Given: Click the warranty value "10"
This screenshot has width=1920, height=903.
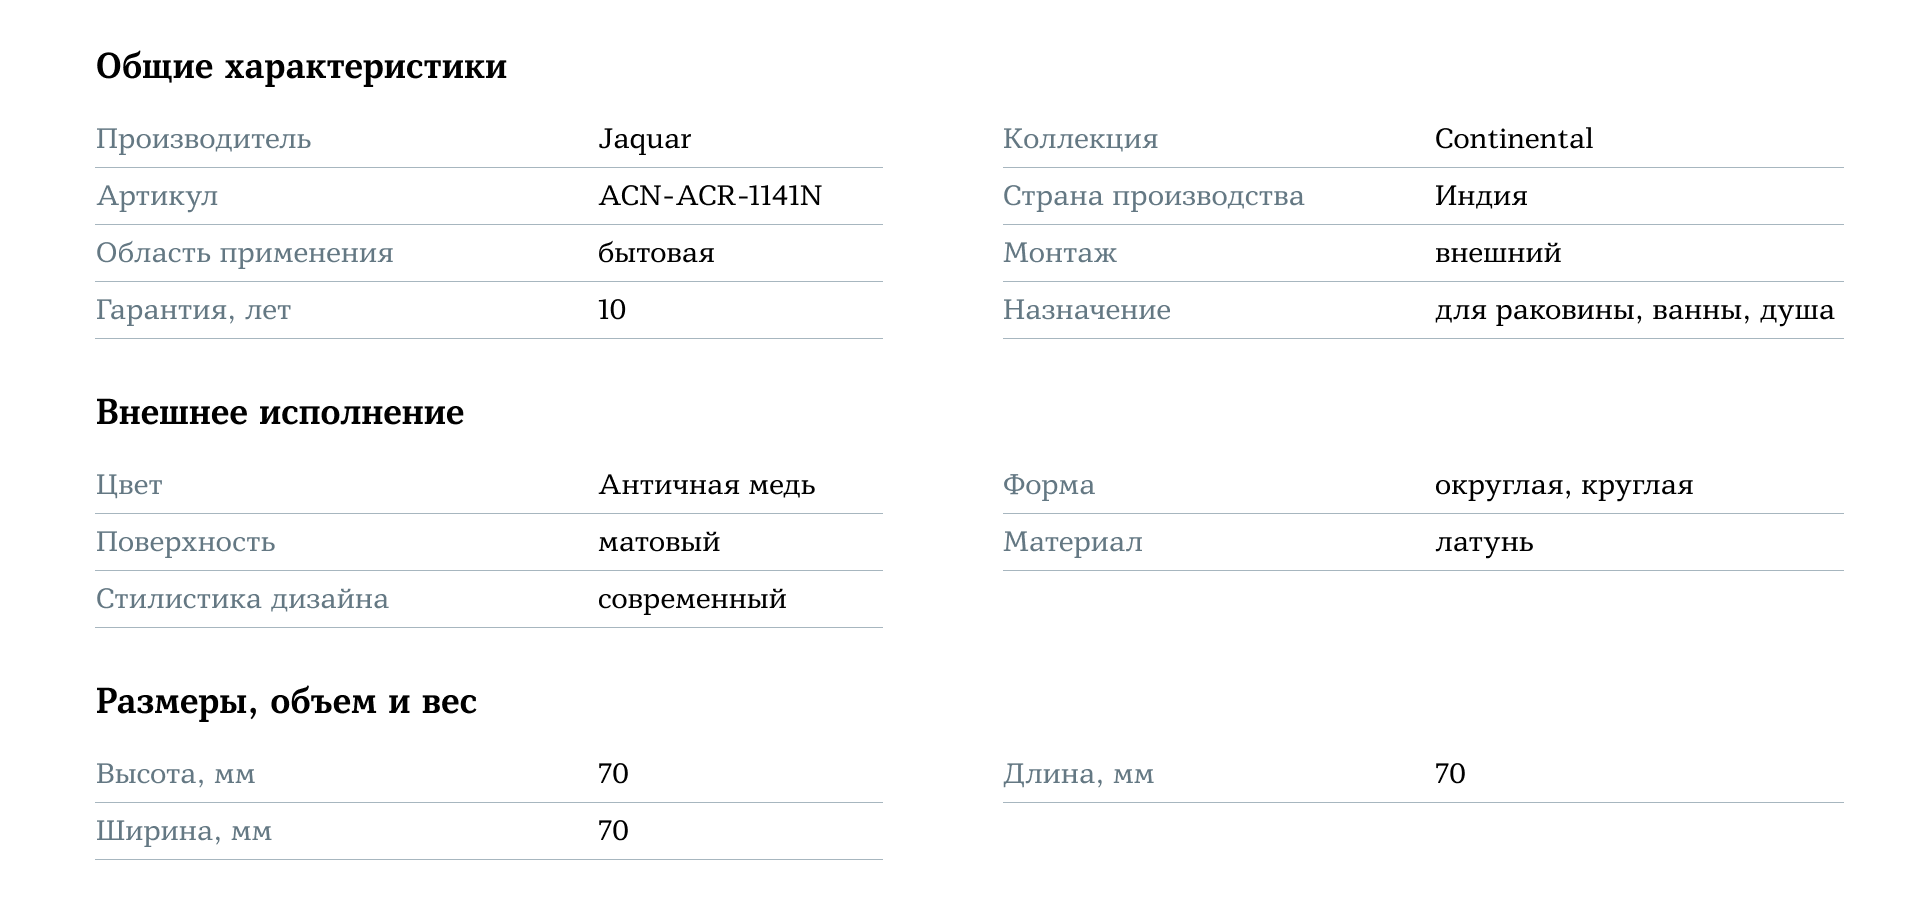Looking at the screenshot, I should point(612,310).
